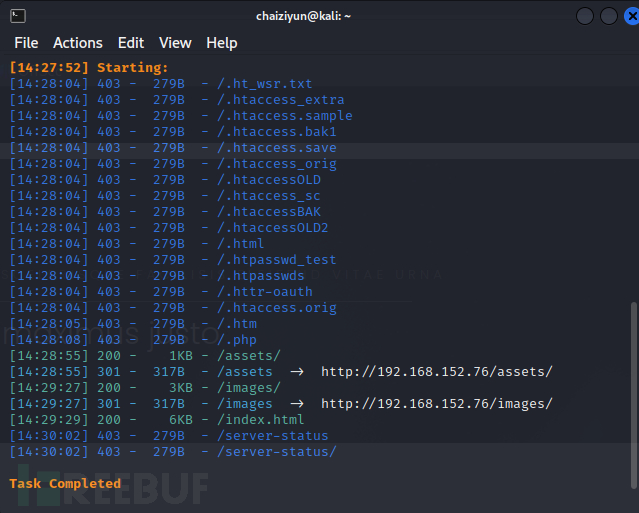The width and height of the screenshot is (639, 513).
Task: Open the View menu
Action: (x=175, y=43)
